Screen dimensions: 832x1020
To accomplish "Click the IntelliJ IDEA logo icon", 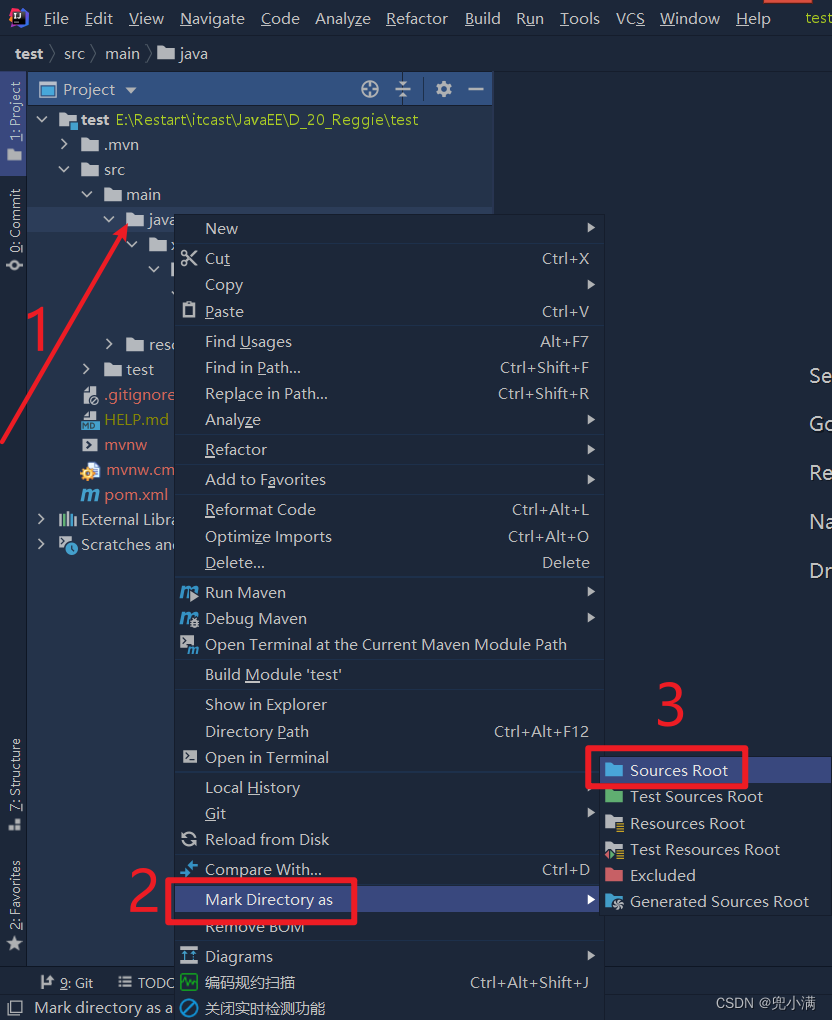I will coord(19,18).
